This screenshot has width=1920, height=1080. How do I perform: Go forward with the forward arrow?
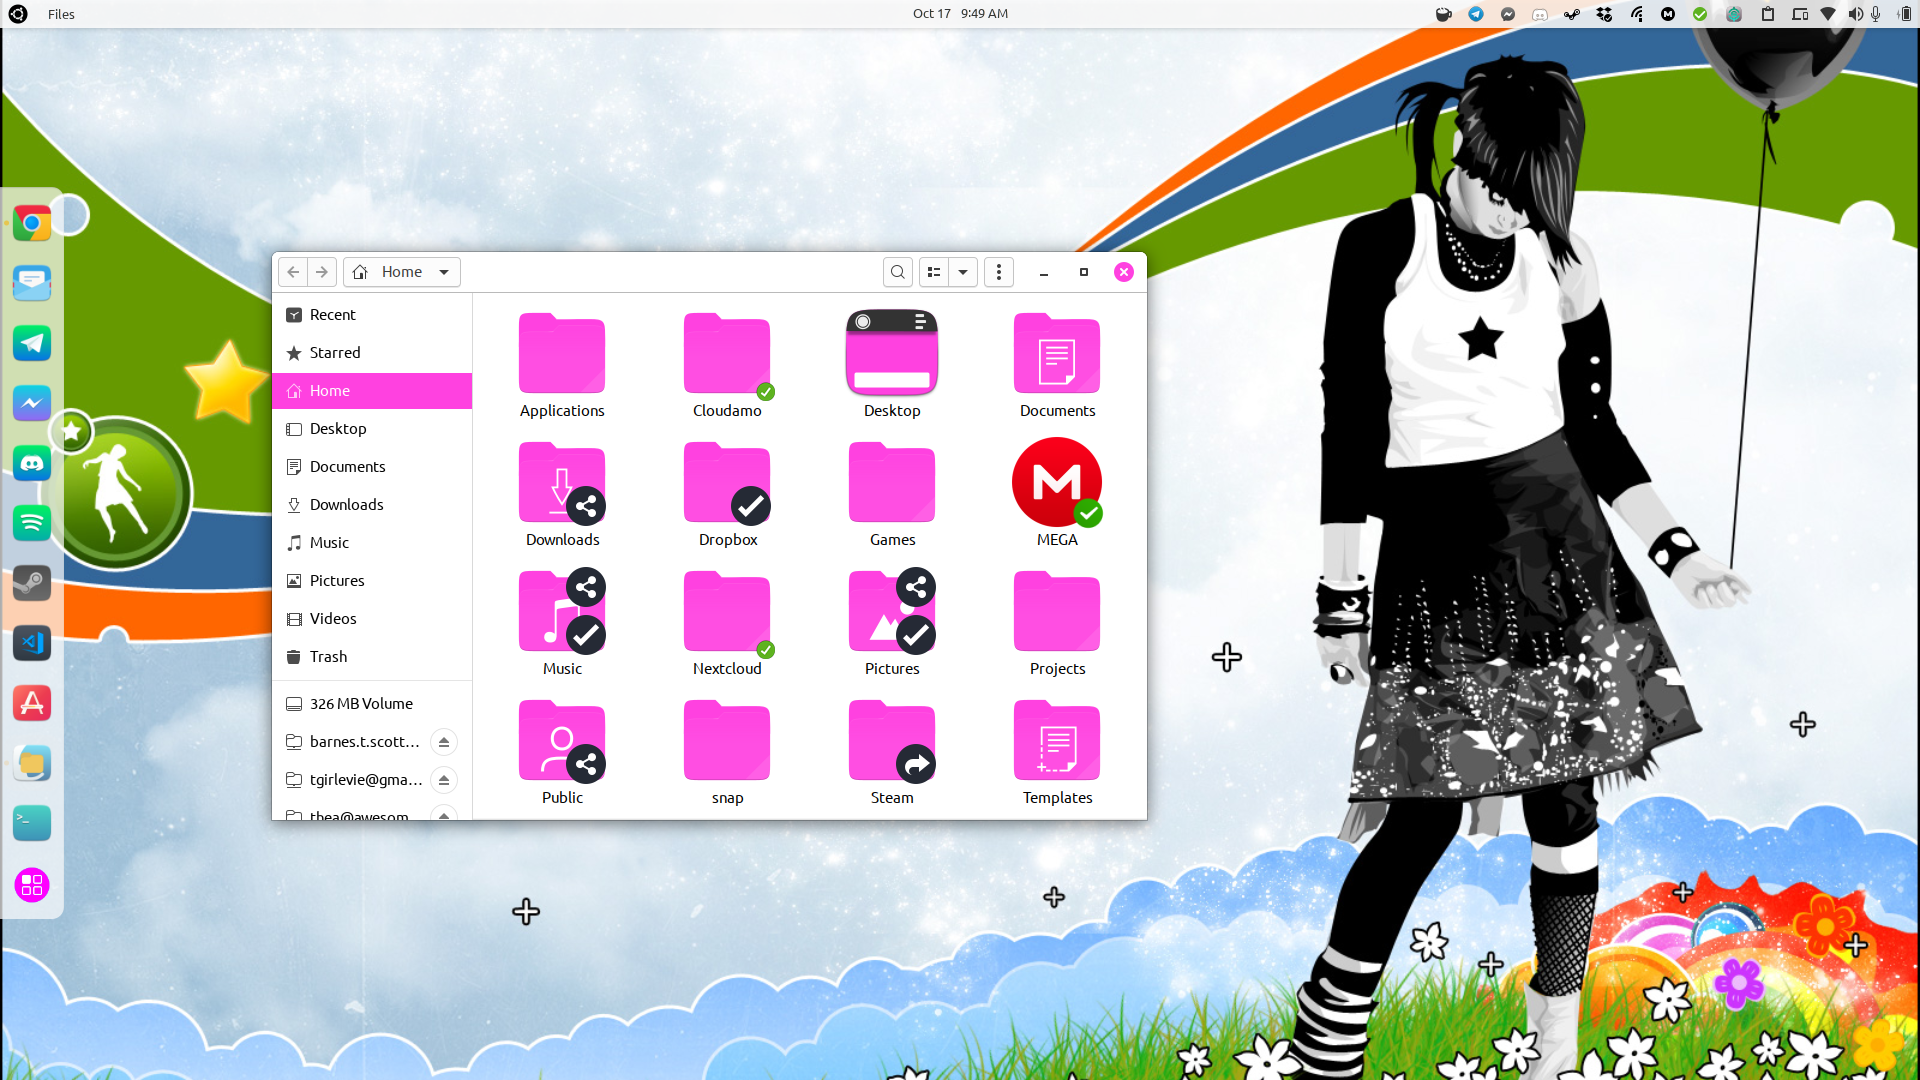coord(322,272)
